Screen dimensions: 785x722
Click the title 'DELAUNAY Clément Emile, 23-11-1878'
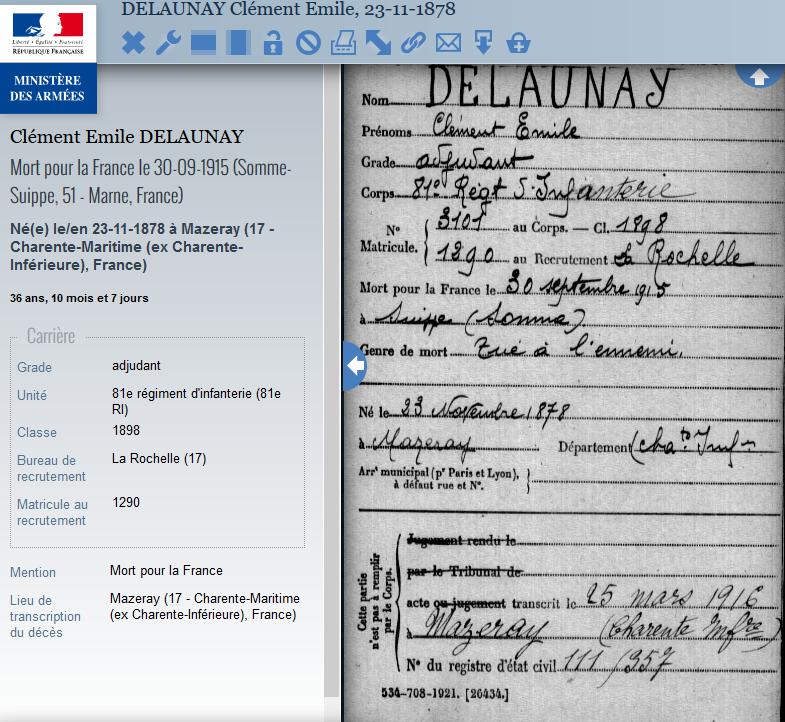[x=288, y=9]
